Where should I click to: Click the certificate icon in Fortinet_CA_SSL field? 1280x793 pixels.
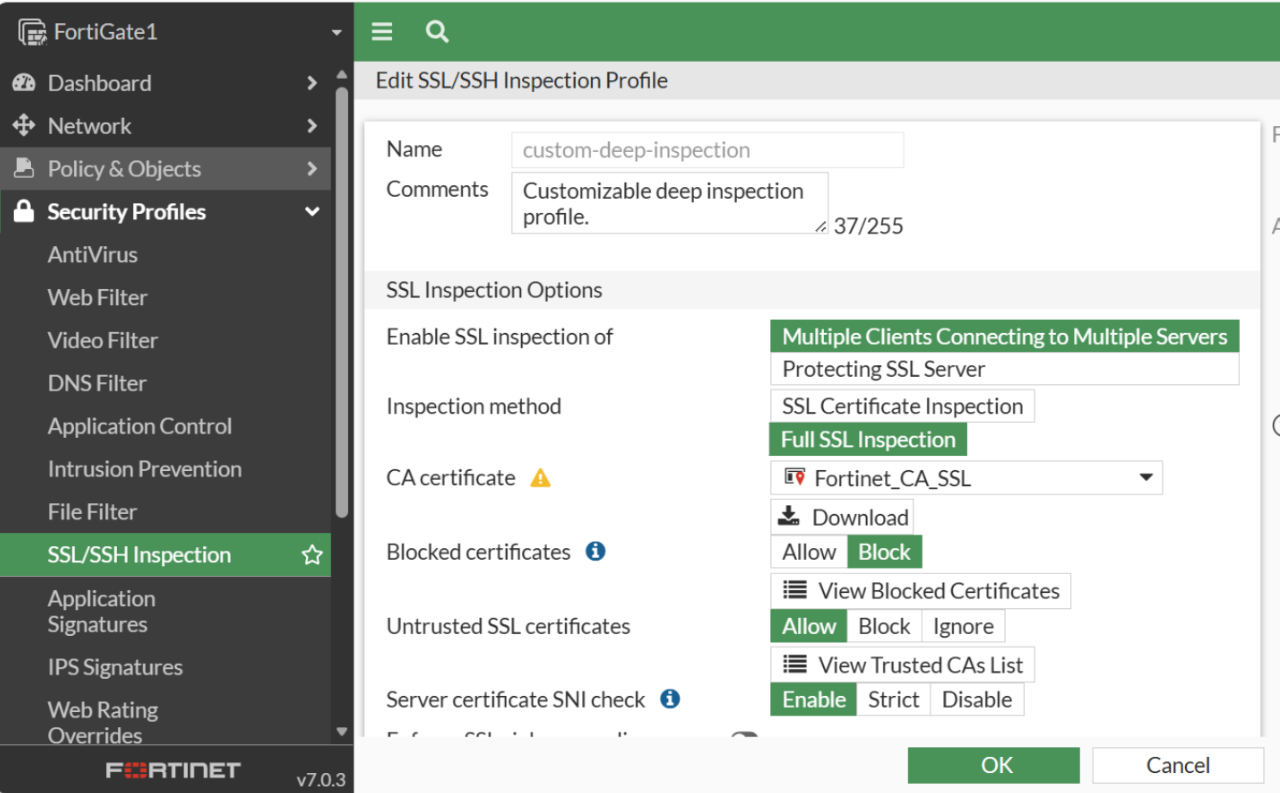coord(795,478)
